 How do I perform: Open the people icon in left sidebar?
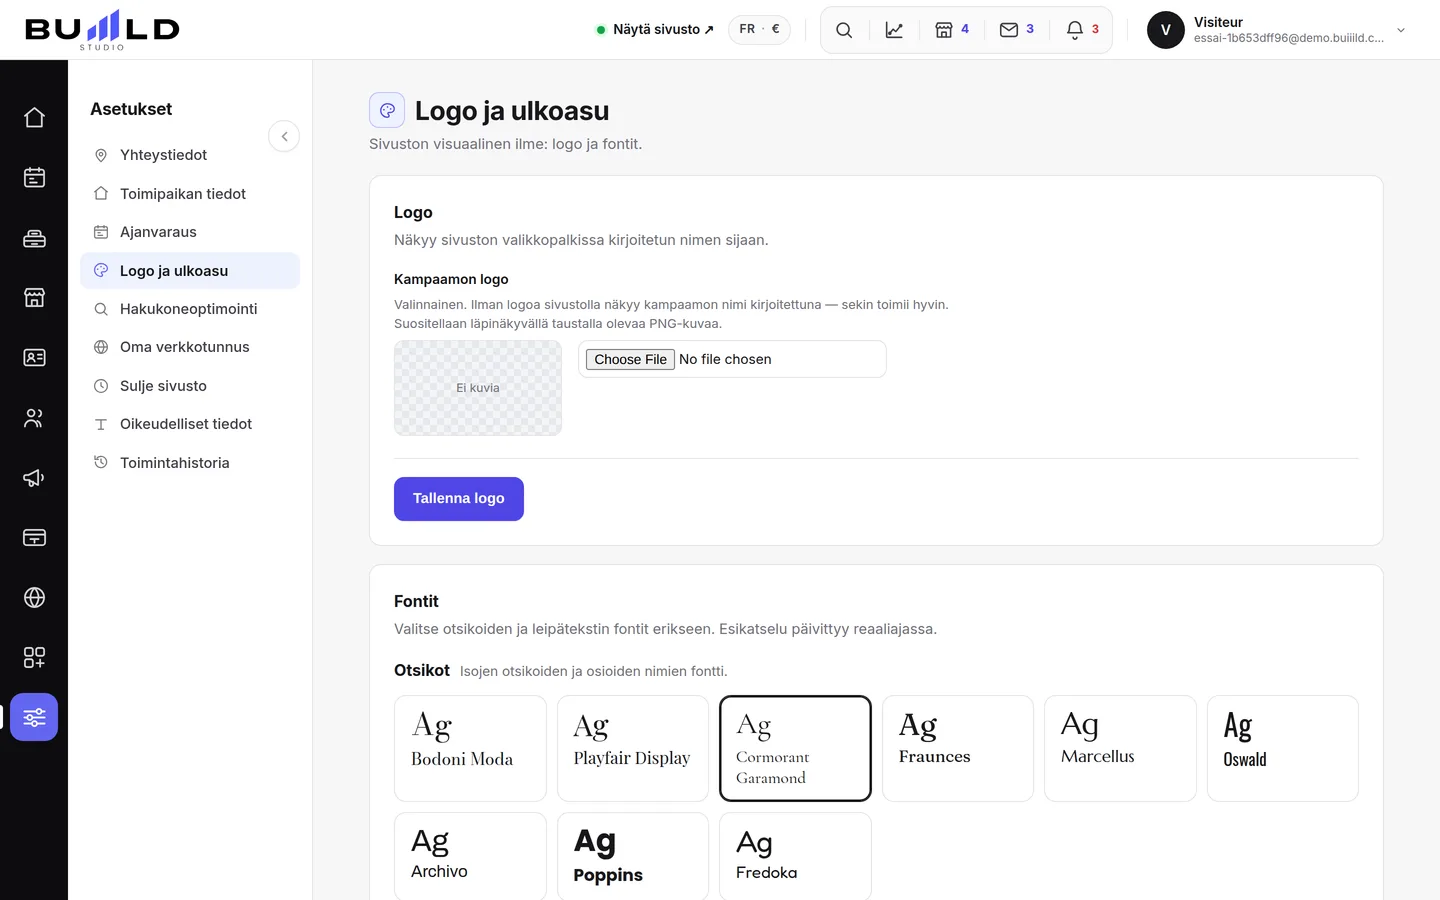34,418
